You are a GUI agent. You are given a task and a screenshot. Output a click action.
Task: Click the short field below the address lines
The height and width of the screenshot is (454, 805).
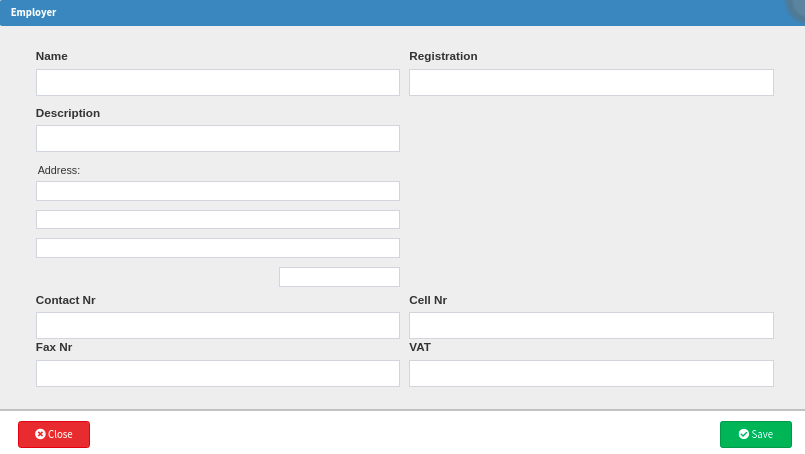pos(339,277)
